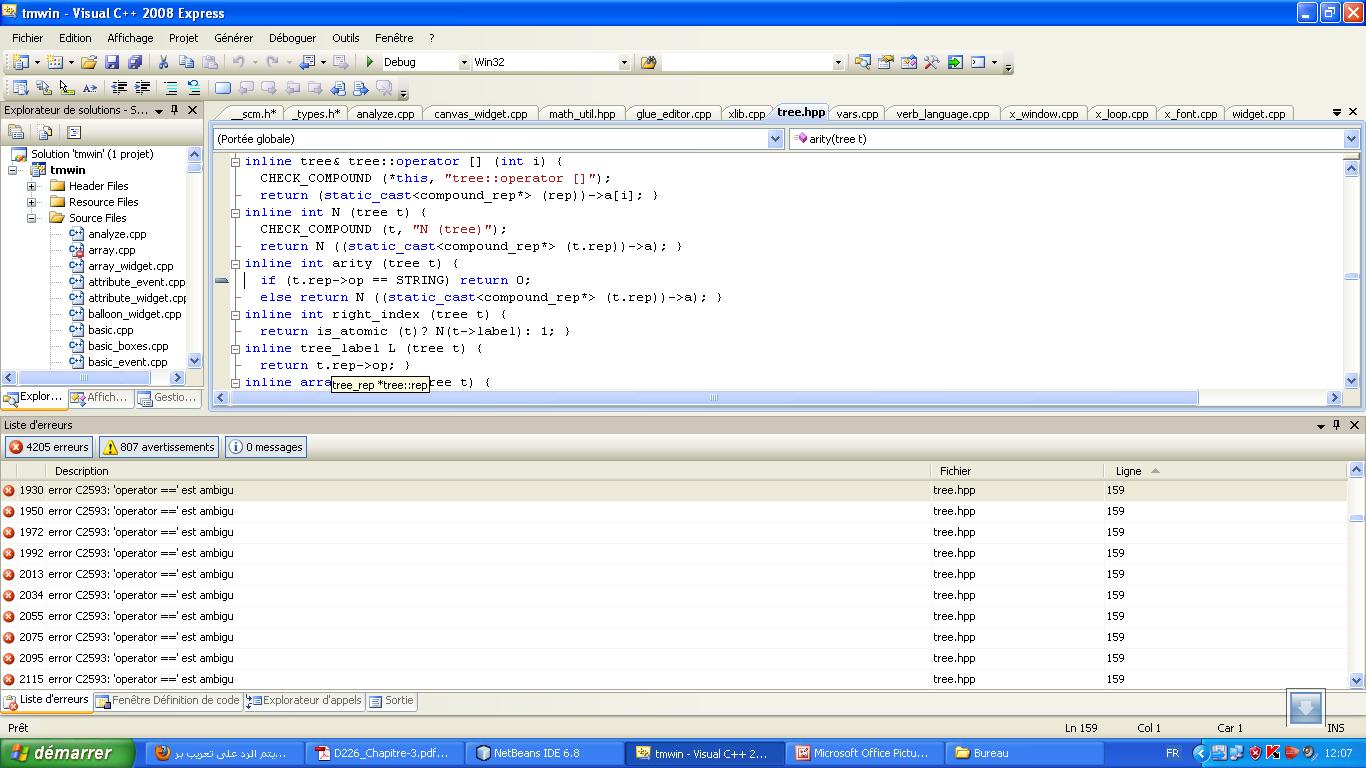Open file using the folder icon

click(89, 62)
